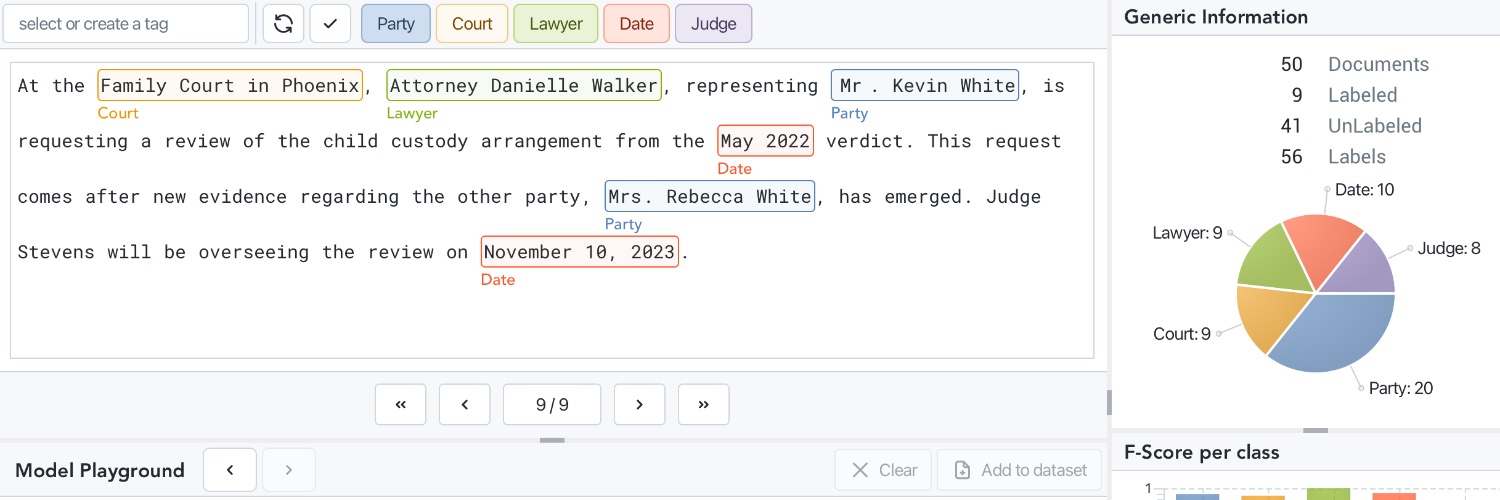The height and width of the screenshot is (500, 1500).
Task: Click the refresh annotations icon
Action: tap(283, 24)
